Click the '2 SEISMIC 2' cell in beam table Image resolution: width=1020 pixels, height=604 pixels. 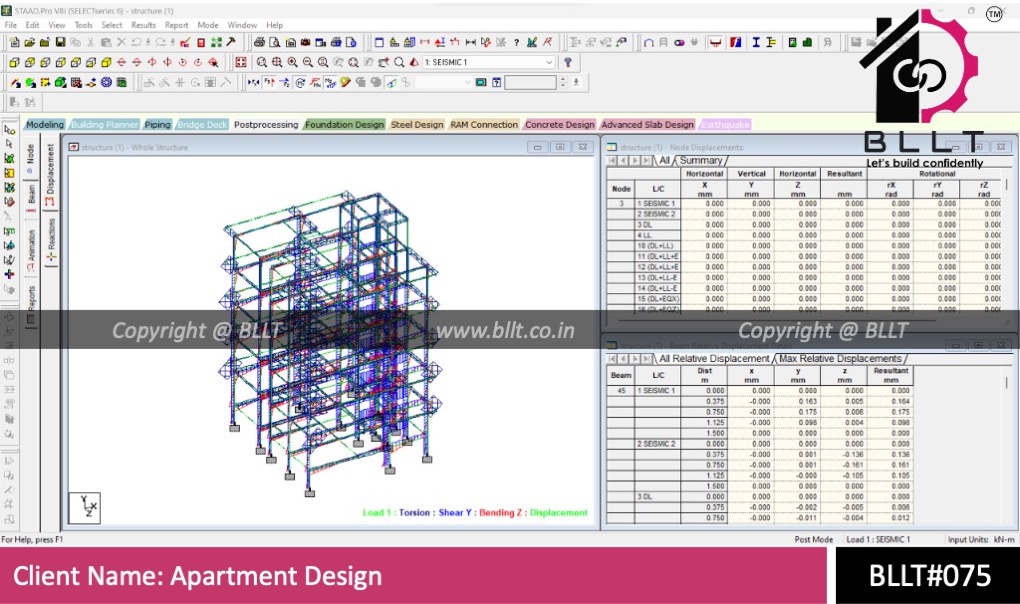click(658, 444)
